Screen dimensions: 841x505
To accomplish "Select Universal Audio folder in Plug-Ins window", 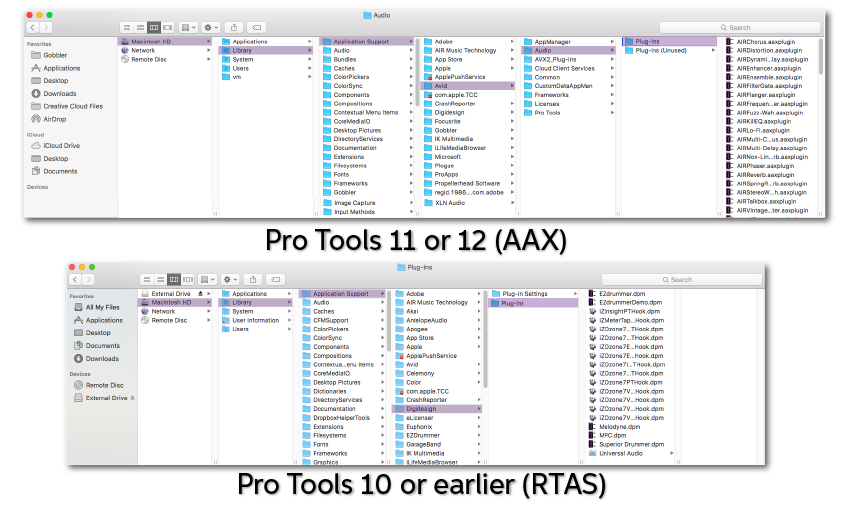I will tap(630, 453).
